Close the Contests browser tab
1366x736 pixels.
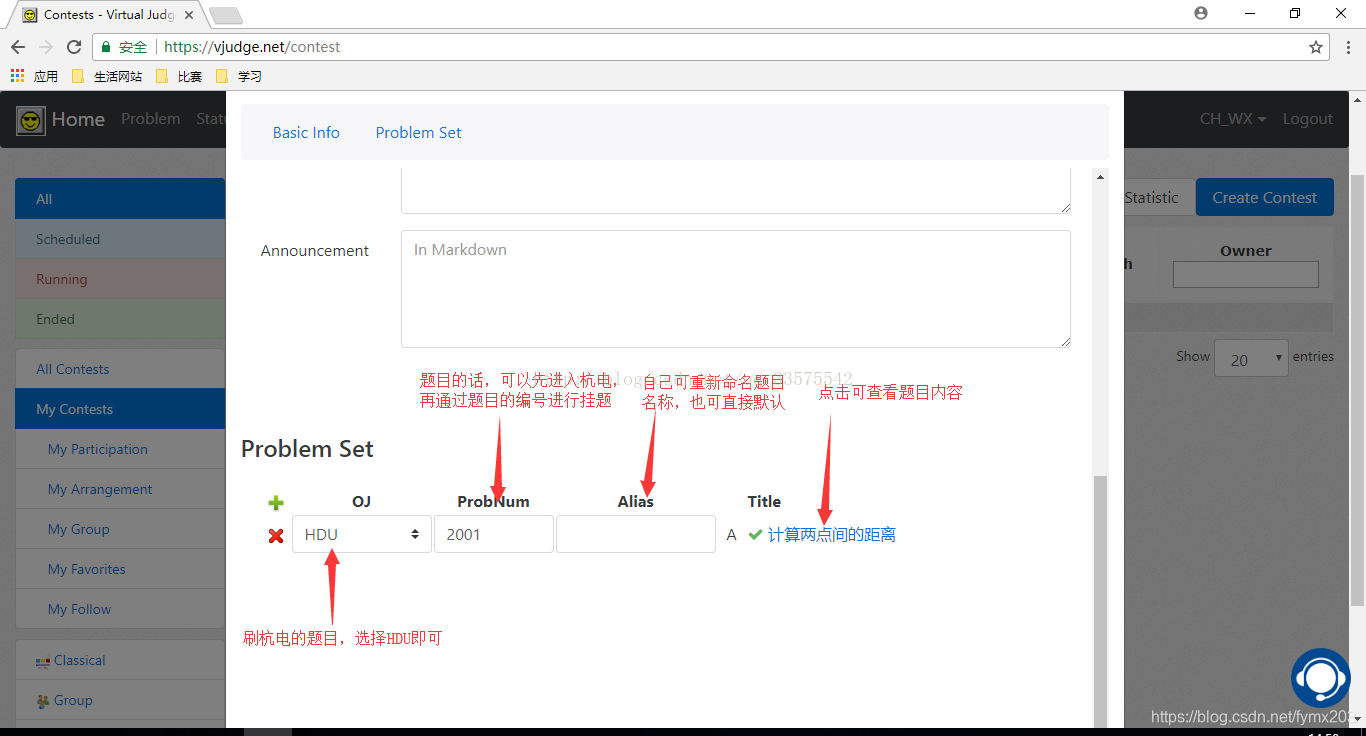pyautogui.click(x=189, y=15)
